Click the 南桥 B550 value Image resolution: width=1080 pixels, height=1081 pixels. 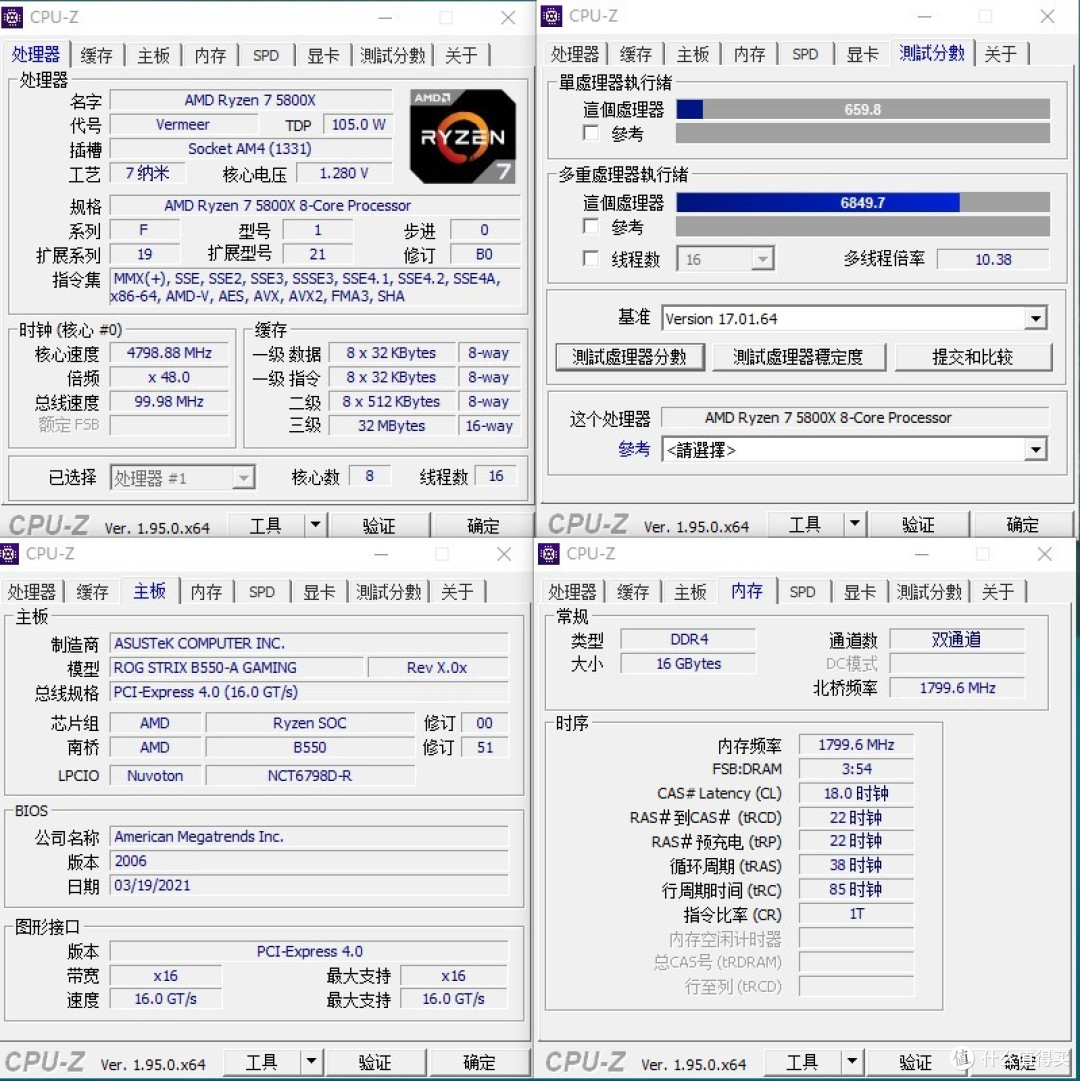[310, 747]
